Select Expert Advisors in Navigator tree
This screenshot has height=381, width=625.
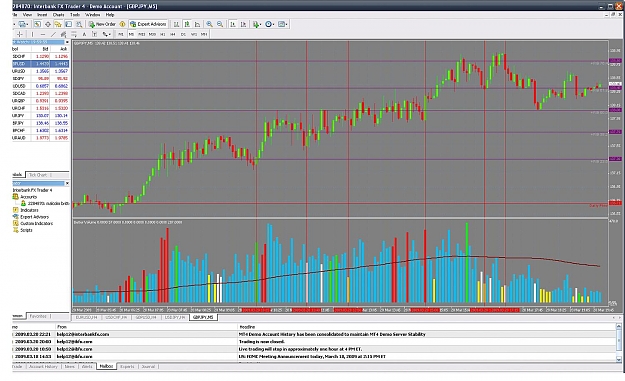(34, 217)
